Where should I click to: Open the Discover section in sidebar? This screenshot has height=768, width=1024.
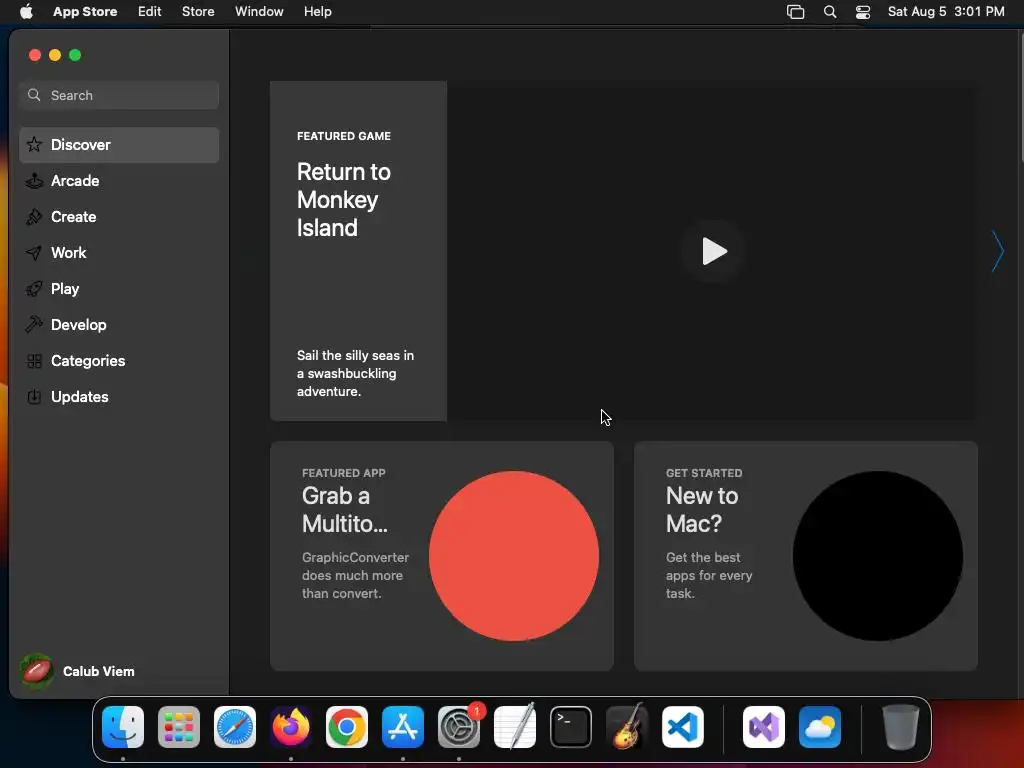[x=119, y=145]
